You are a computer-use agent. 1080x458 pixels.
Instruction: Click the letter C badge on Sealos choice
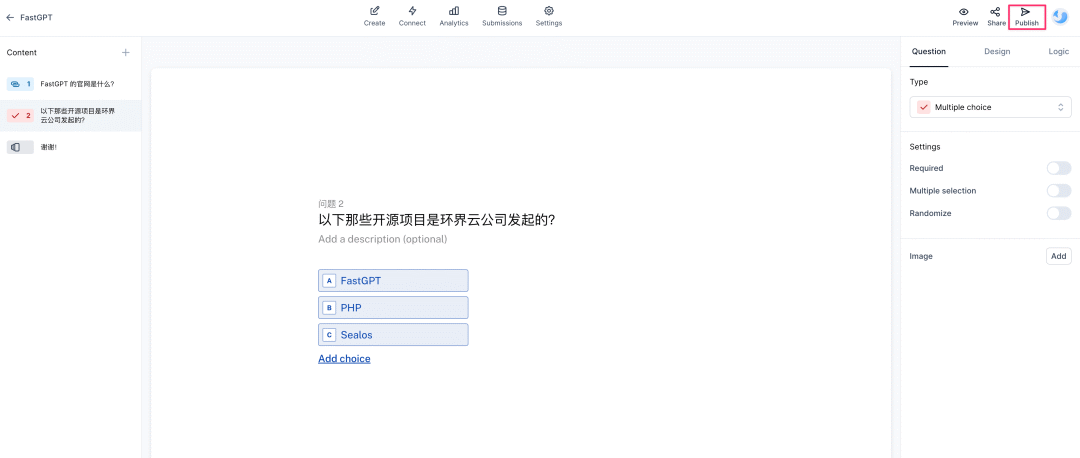(x=329, y=335)
